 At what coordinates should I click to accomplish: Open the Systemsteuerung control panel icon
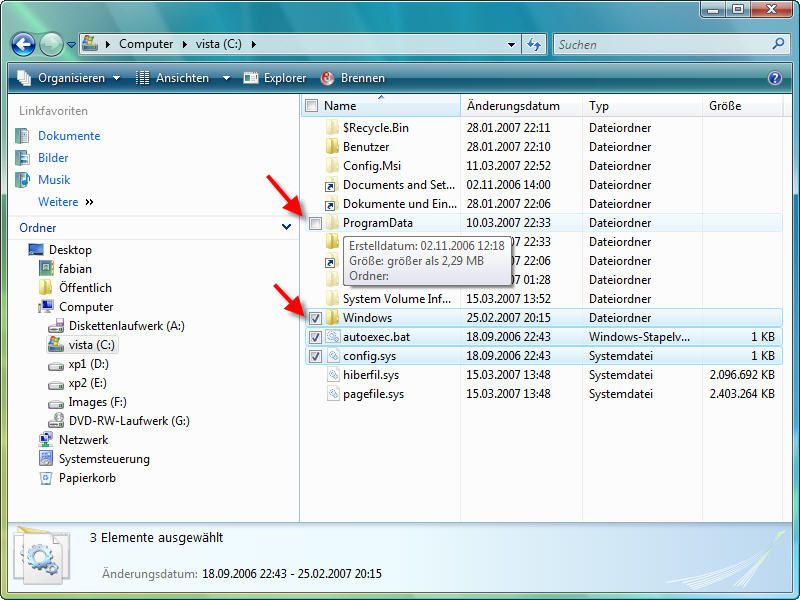(46, 459)
